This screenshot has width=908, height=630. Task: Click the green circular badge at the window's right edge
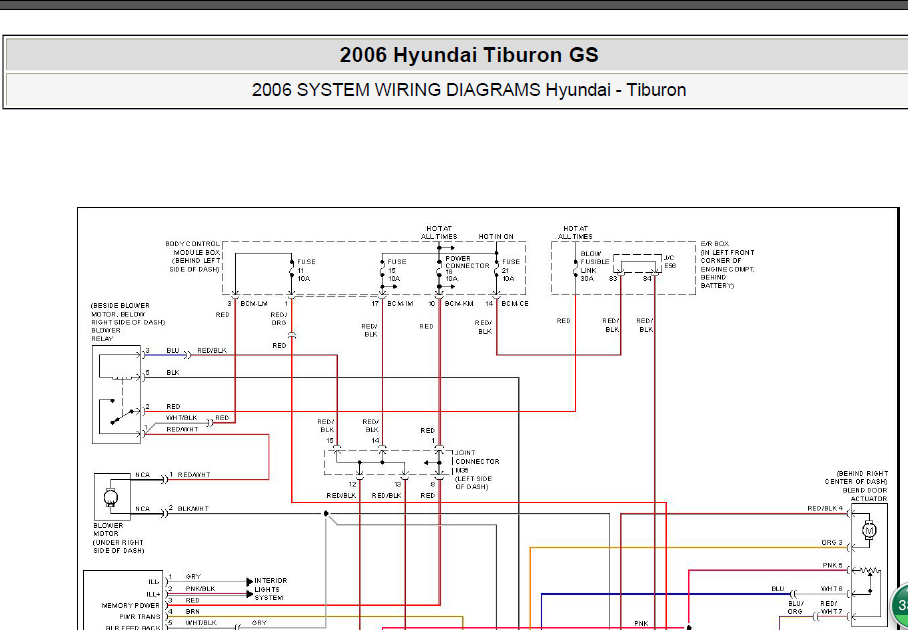(x=899, y=605)
